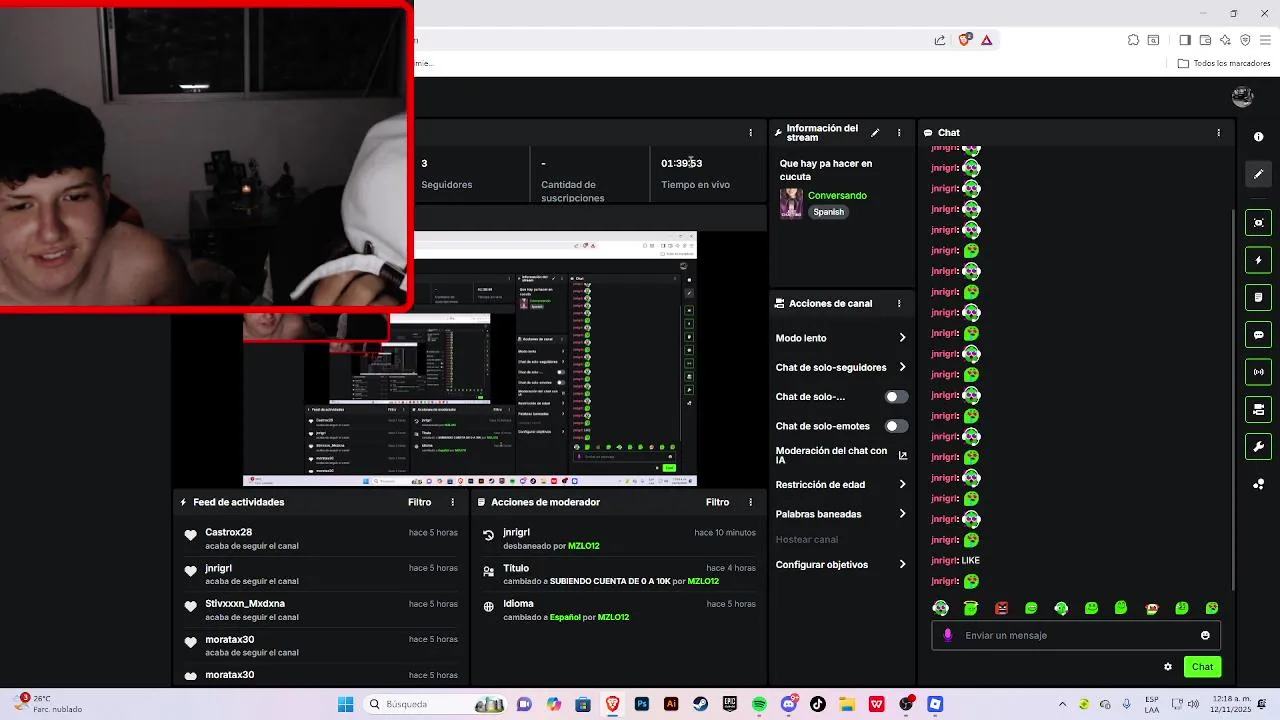Expand Configurar objetivos option

tap(841, 564)
